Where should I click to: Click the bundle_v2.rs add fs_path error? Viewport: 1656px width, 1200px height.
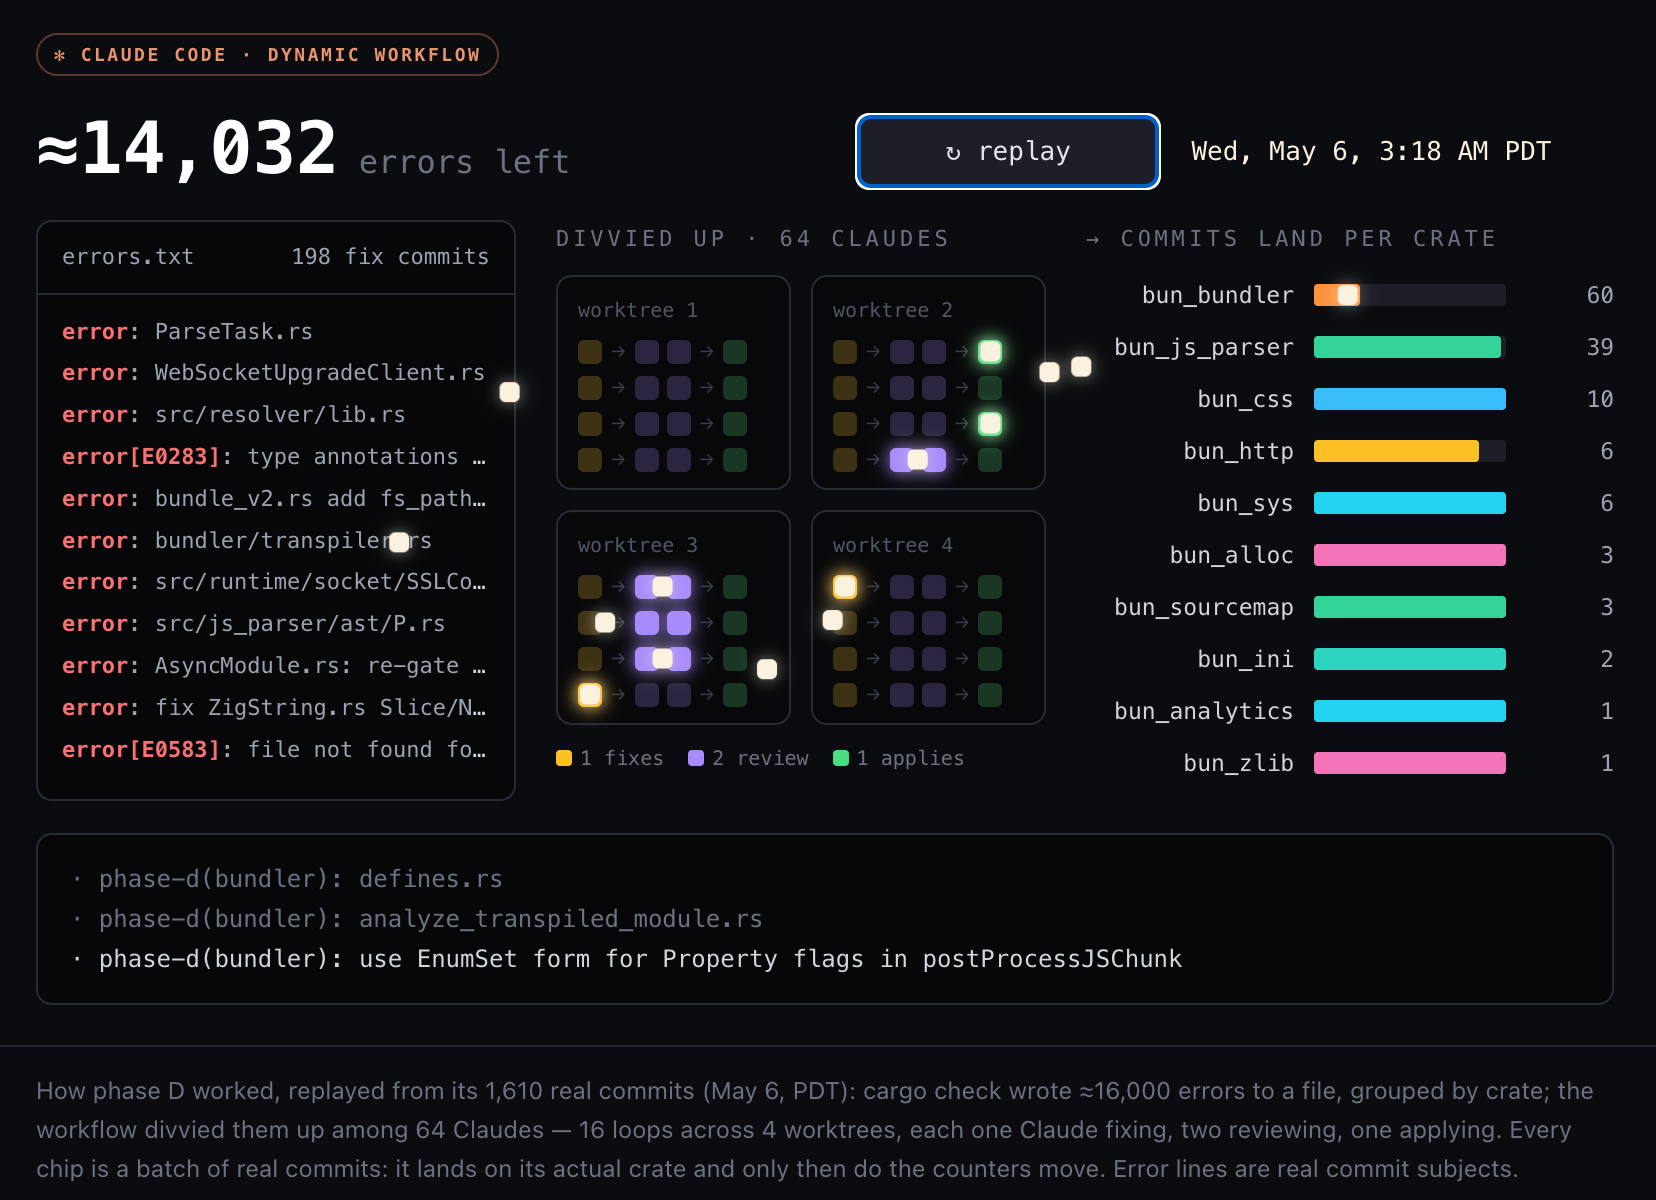pos(273,499)
